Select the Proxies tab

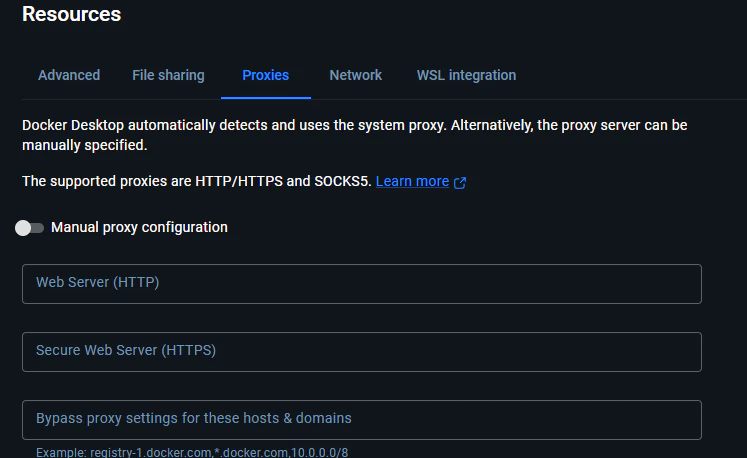click(265, 75)
